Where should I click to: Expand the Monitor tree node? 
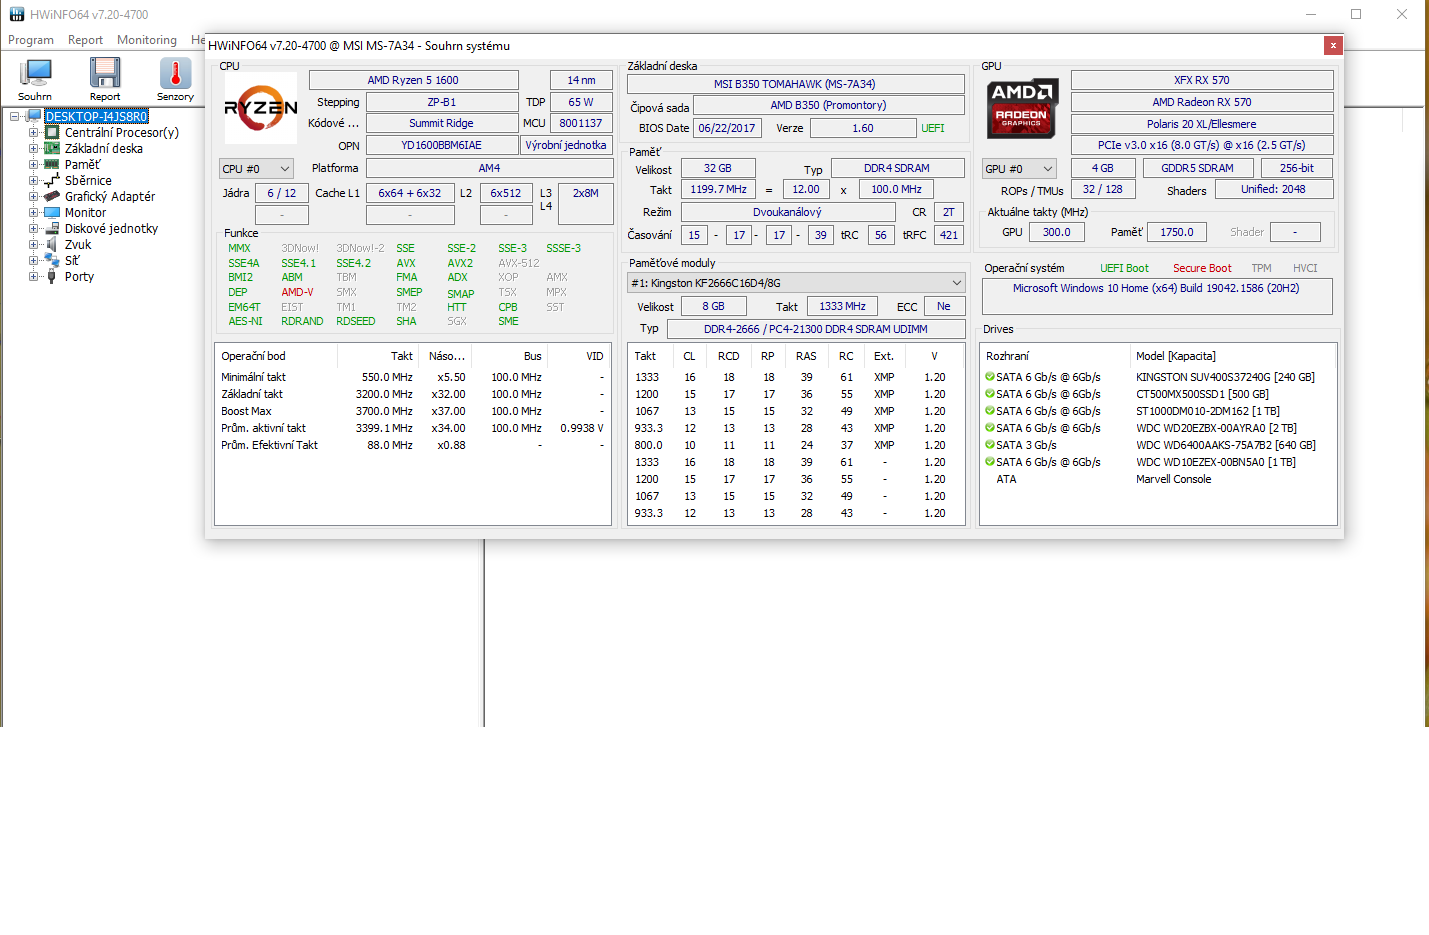click(x=33, y=212)
